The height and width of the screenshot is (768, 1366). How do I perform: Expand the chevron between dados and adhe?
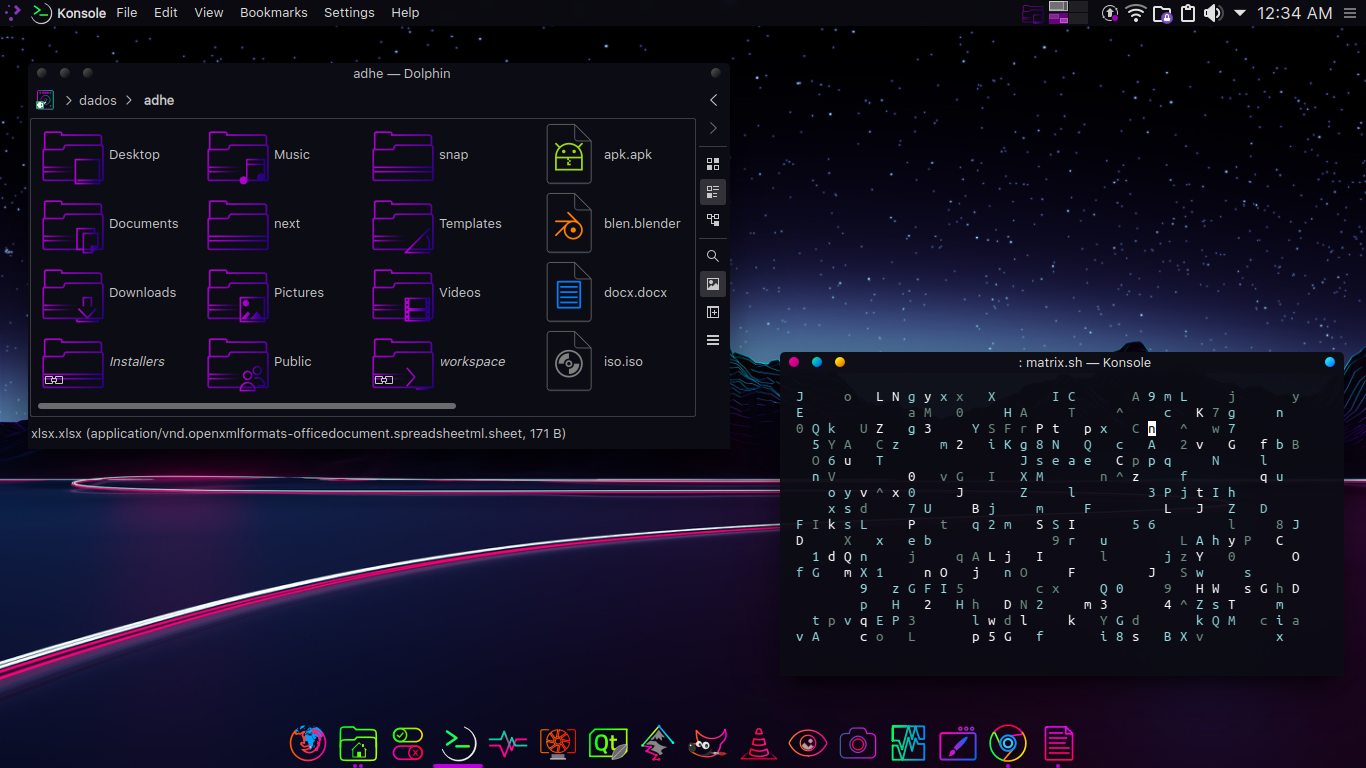coord(130,100)
